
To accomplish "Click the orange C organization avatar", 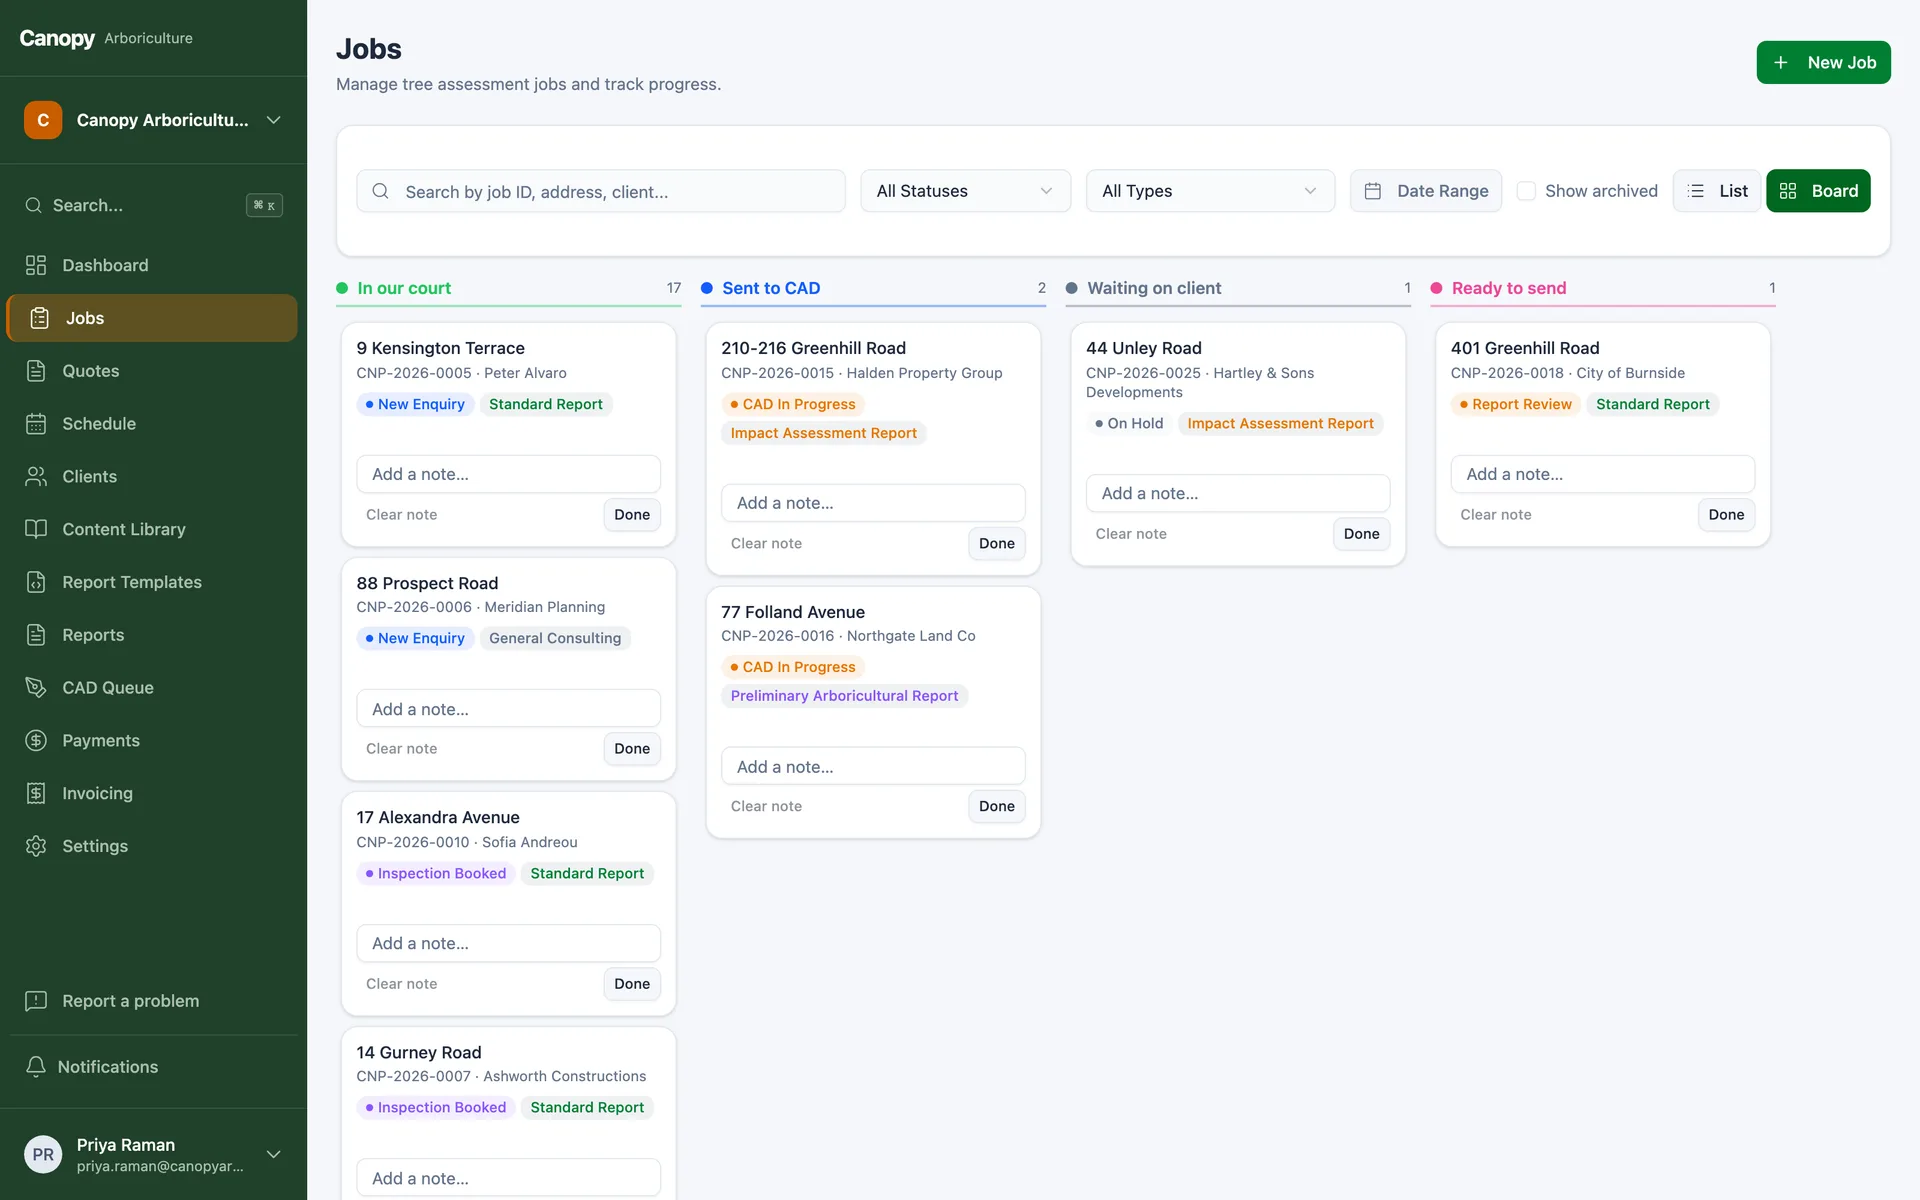I will coord(43,120).
